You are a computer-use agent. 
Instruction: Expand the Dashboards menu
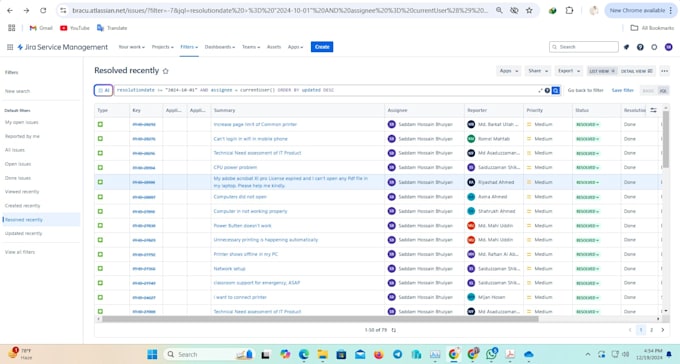point(220,47)
